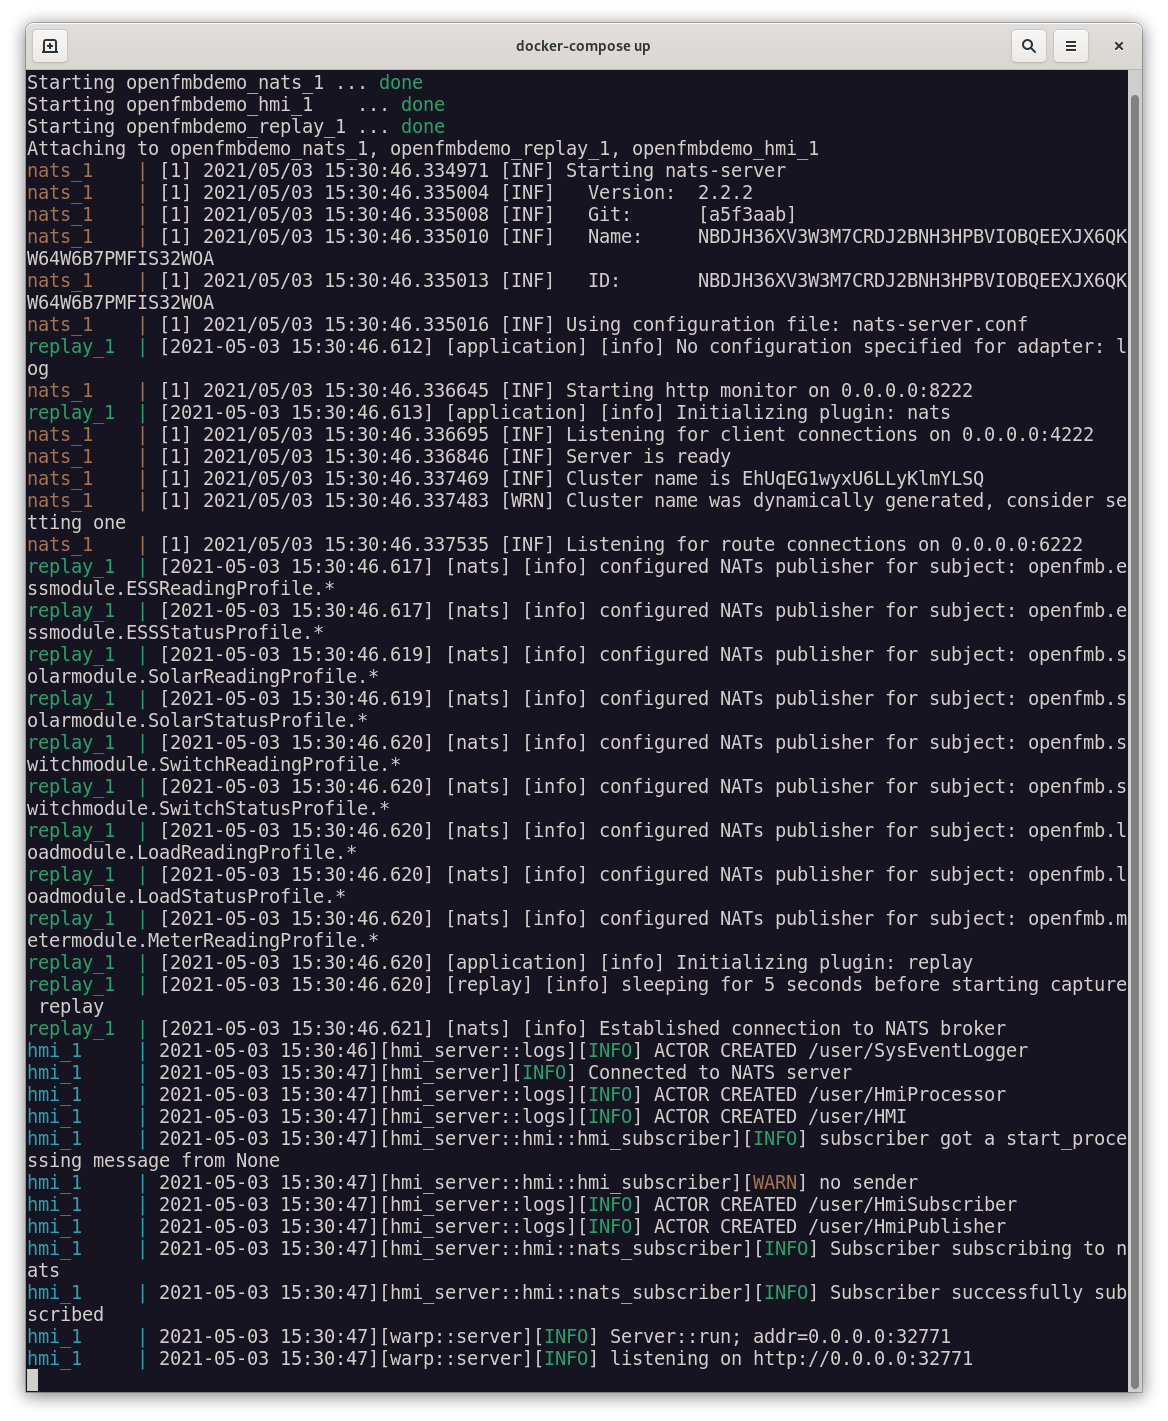Viewport: 1168px width, 1421px height.
Task: Click 'Subscriber successfully sub' log text
Action: click(x=978, y=1293)
